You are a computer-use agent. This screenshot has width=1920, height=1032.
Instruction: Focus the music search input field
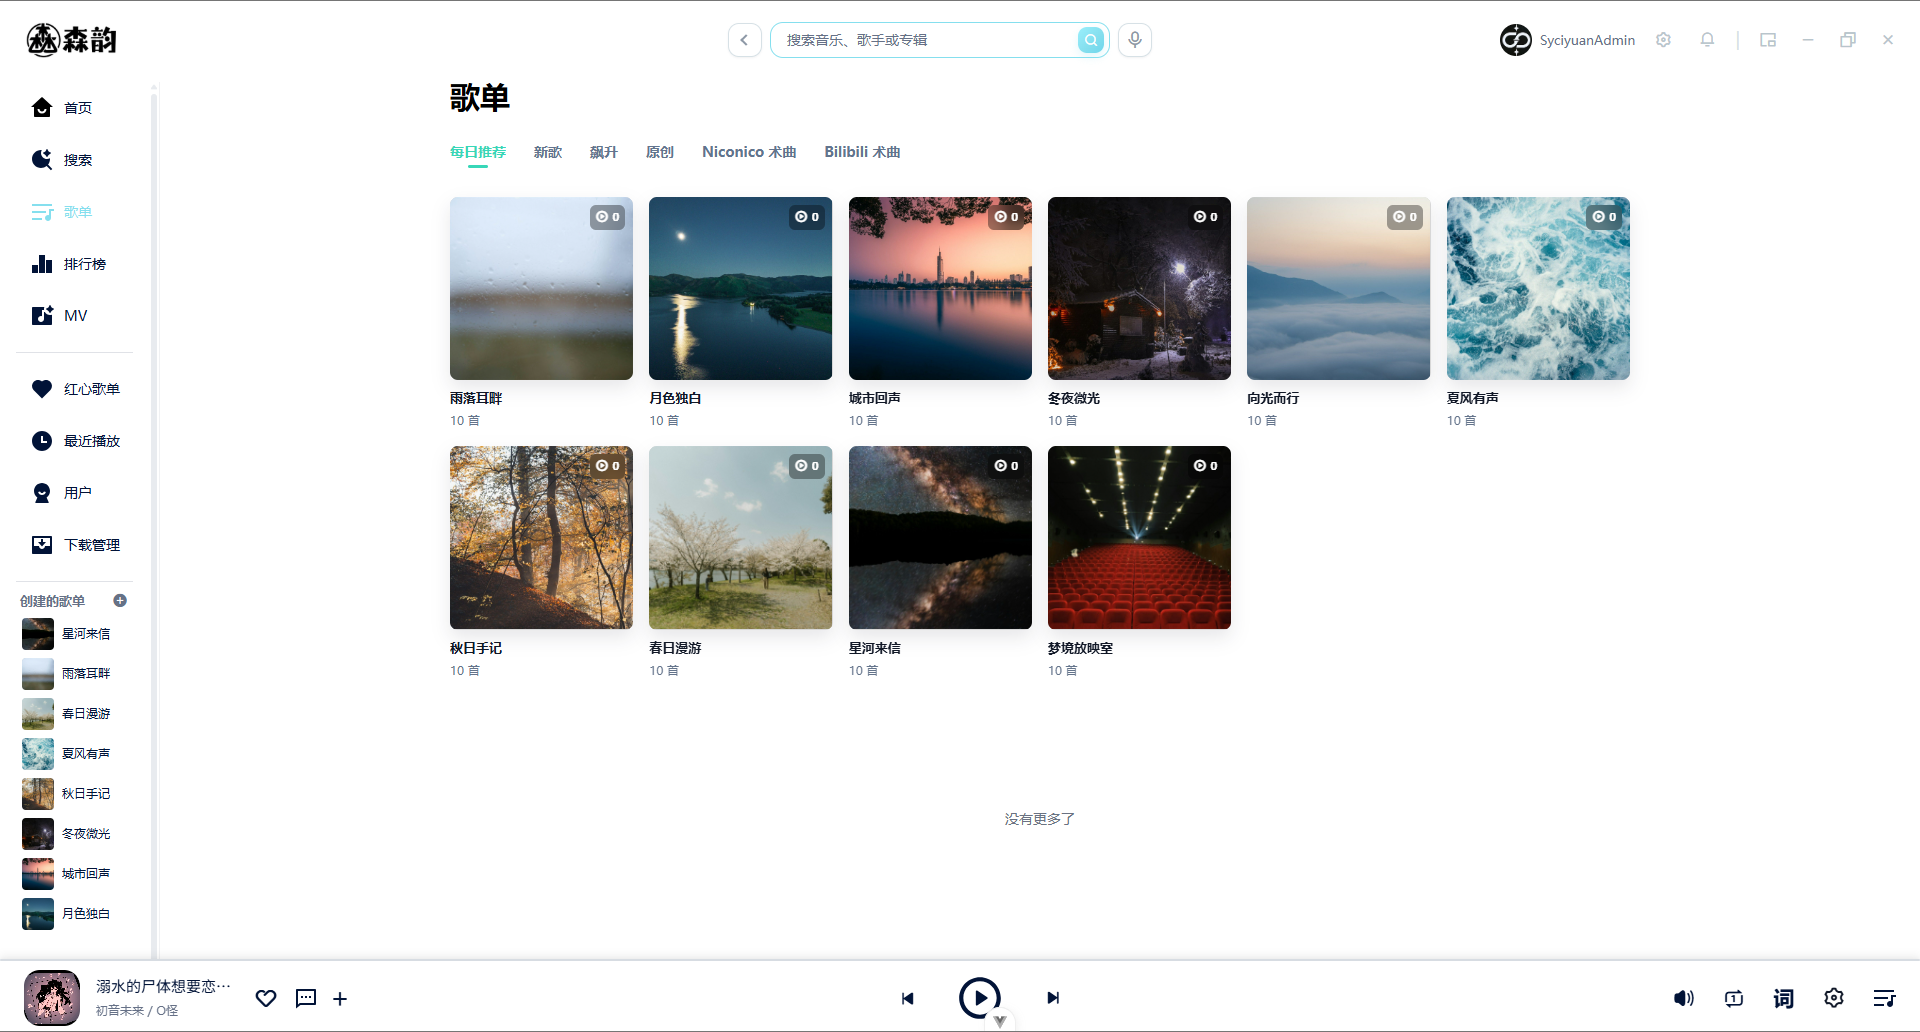point(927,40)
